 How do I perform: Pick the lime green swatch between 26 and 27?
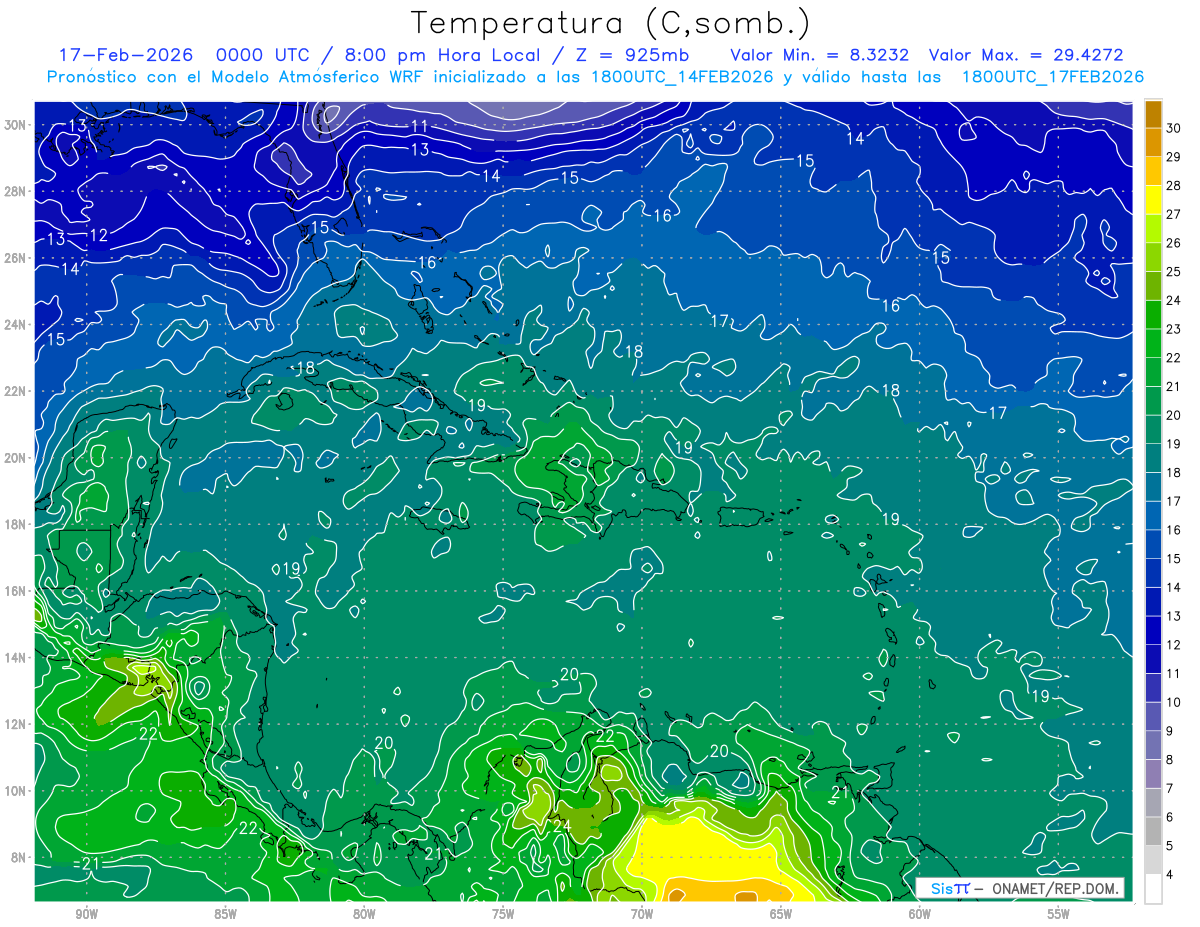pos(1154,228)
